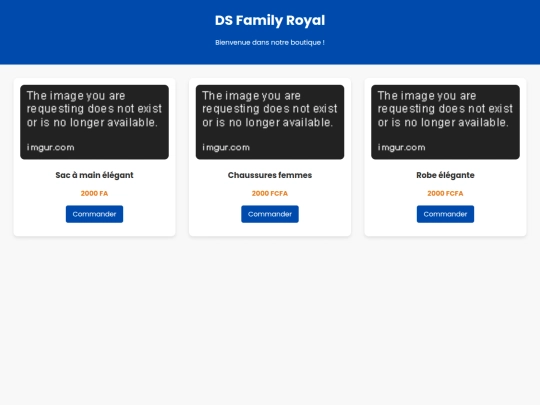Select the Bienvenue dans notre boutique subtitle
Image resolution: width=540 pixels, height=405 pixels.
click(270, 42)
